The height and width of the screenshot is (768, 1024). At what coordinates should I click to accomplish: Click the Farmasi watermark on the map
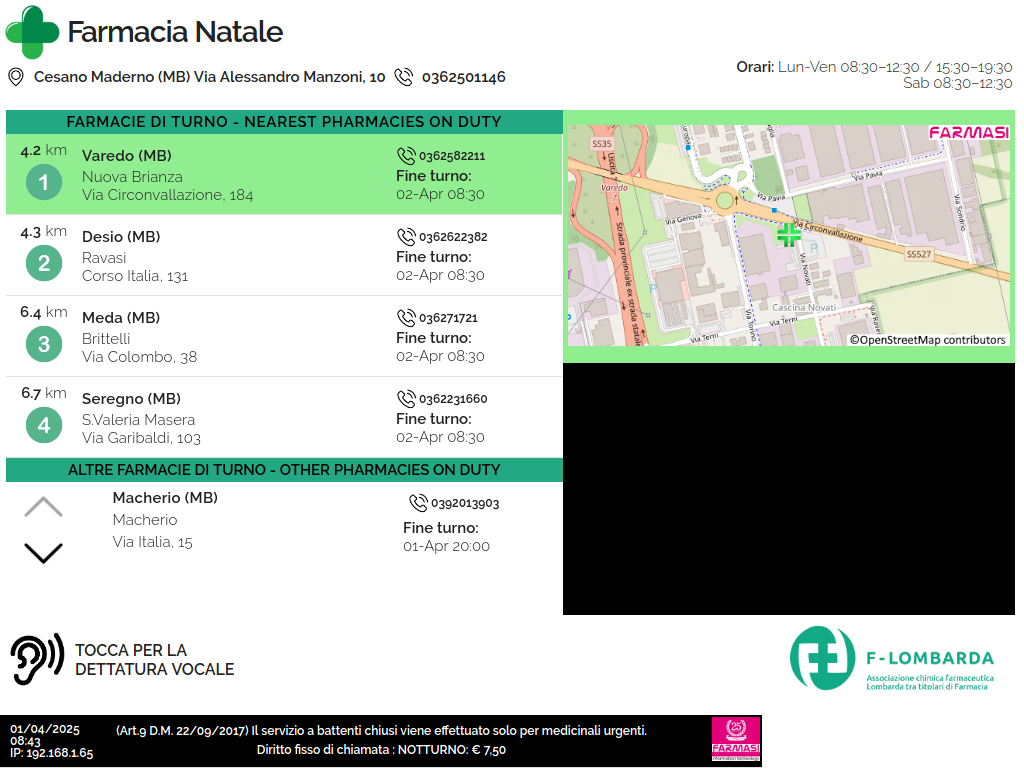tap(968, 133)
